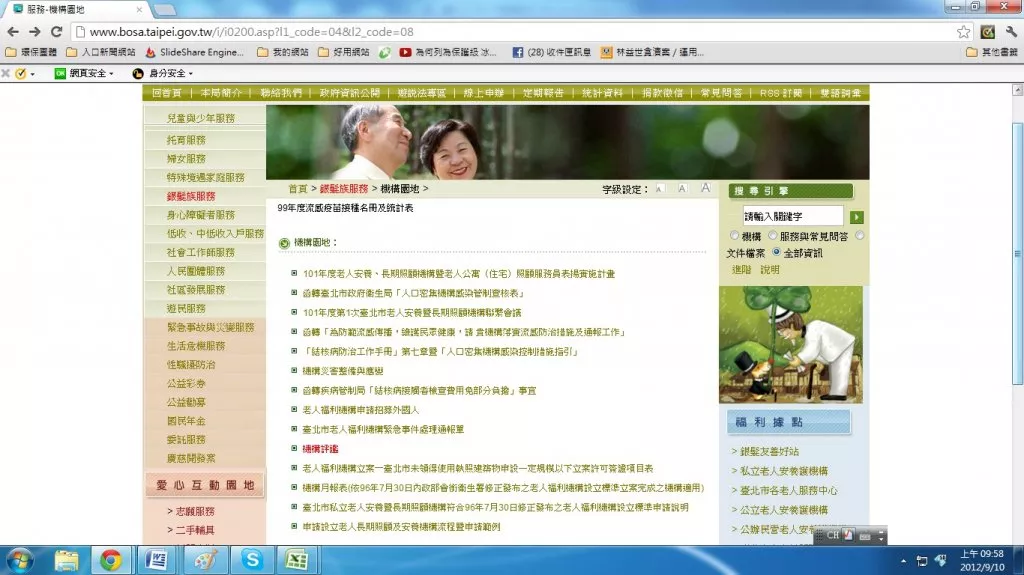Open sidebar link 銀髮族服務
Screen dimensions: 1024x575
click(191, 196)
